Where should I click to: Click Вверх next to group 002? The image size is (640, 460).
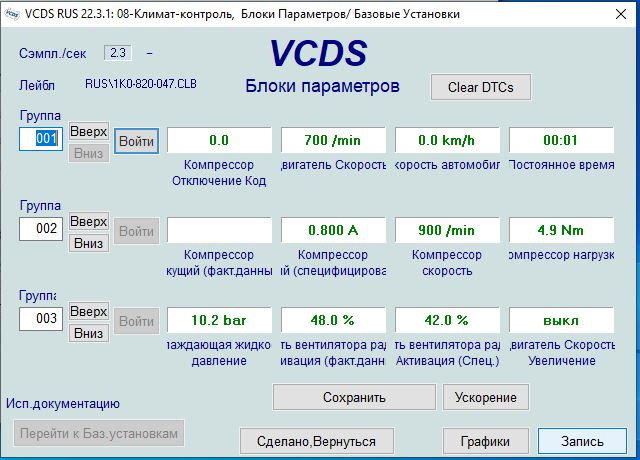89,221
